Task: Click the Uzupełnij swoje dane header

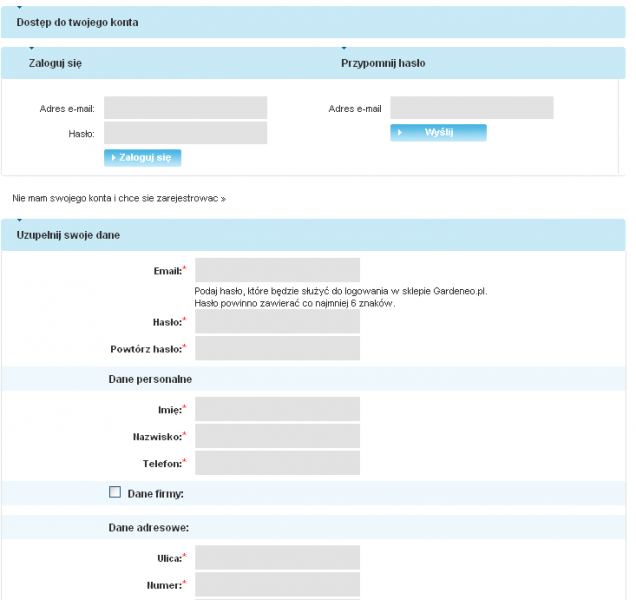Action: point(70,234)
